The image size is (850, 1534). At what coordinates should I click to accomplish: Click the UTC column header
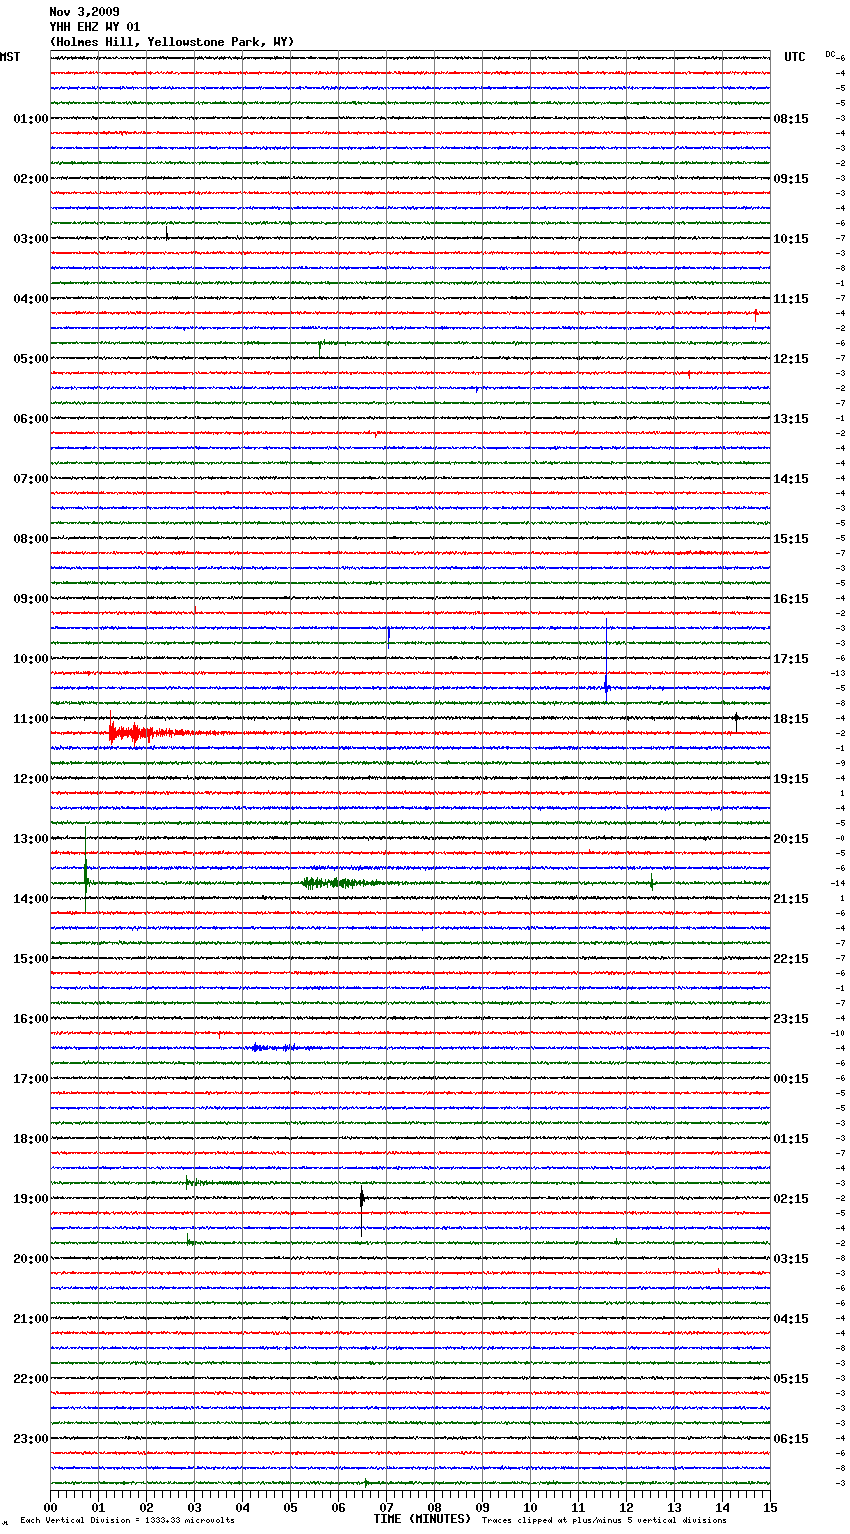click(795, 57)
